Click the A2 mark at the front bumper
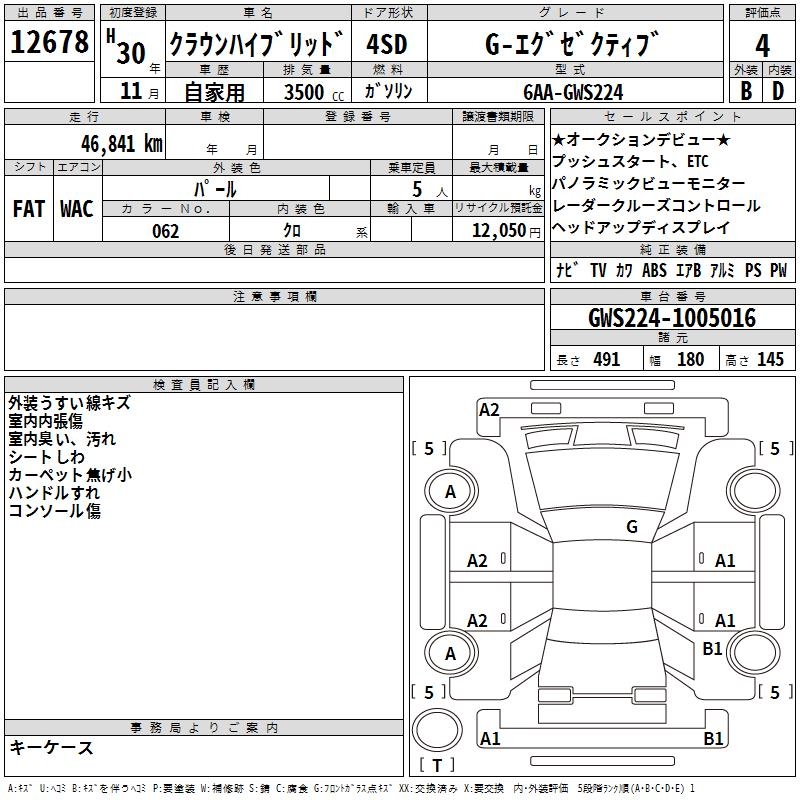This screenshot has width=800, height=800. tap(489, 409)
